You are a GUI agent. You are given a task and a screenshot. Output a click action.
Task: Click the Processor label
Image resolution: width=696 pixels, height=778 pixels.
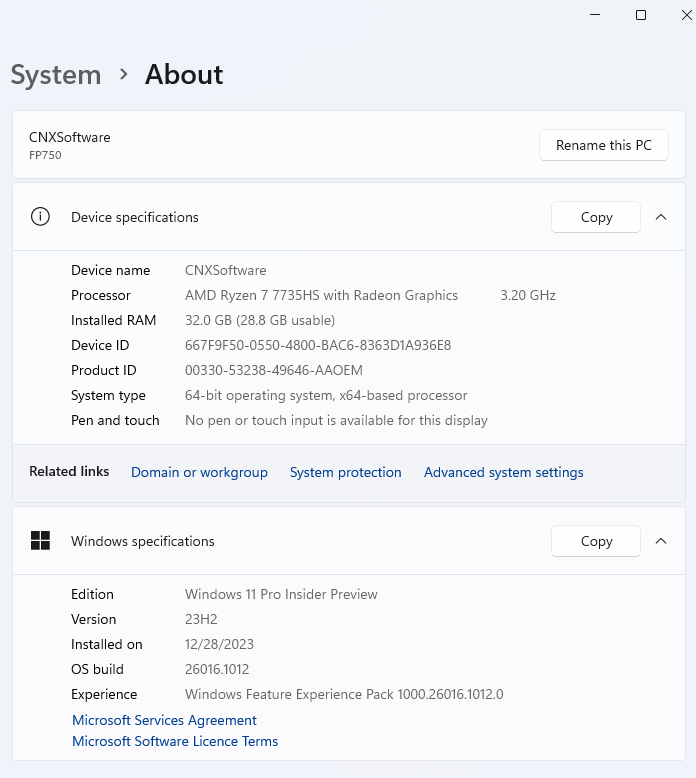[101, 295]
